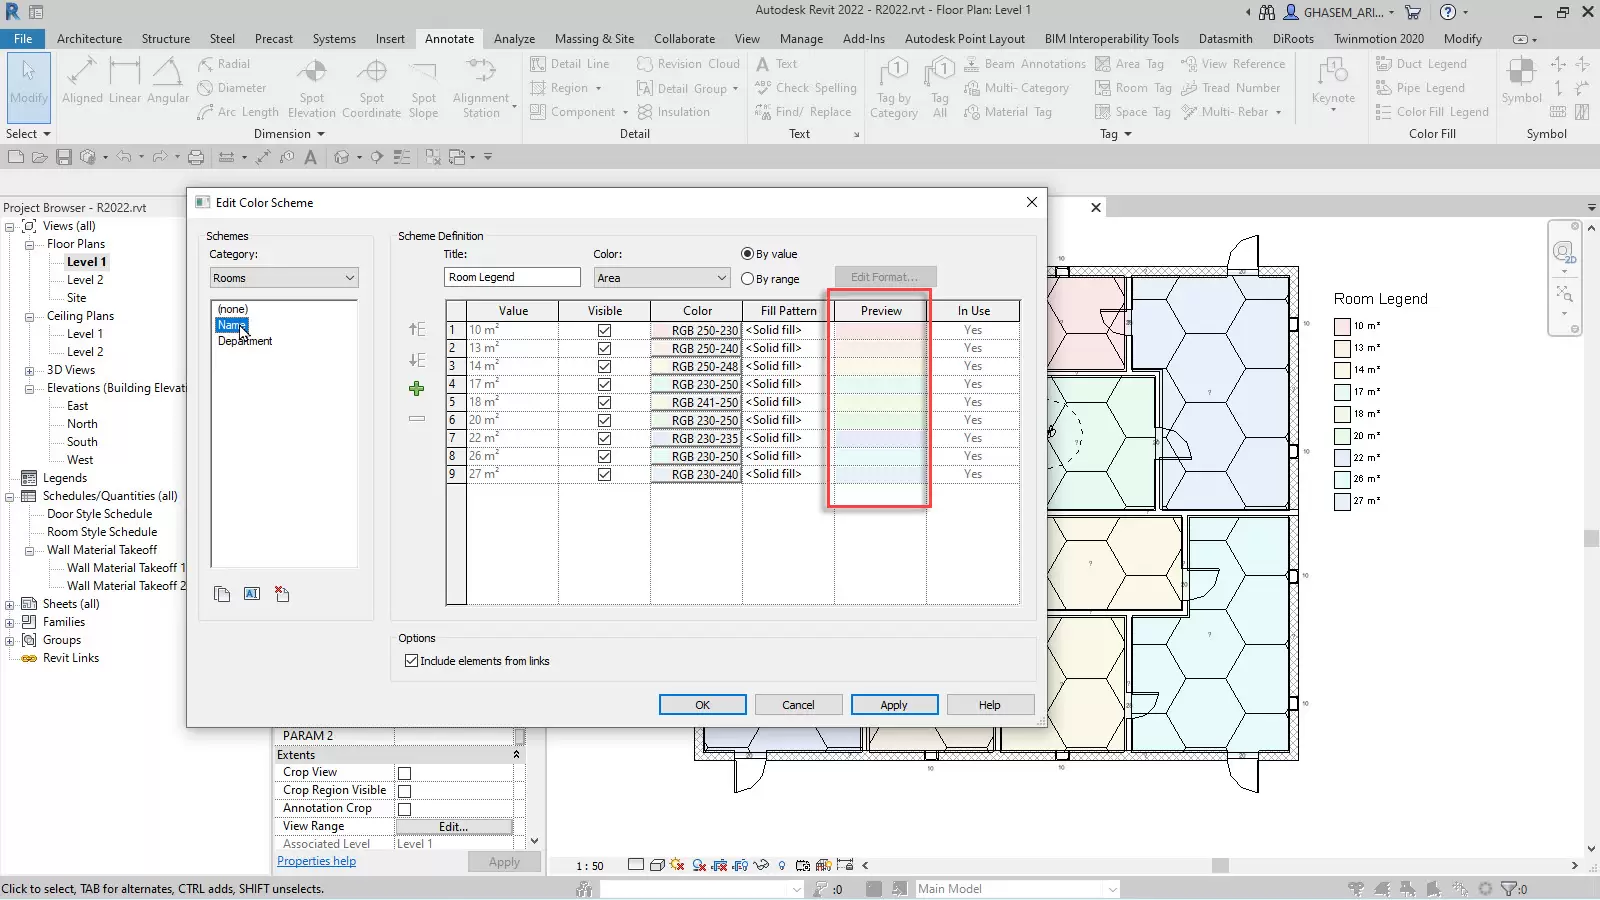The image size is (1600, 900).
Task: Switch to the Analyze ribbon tab
Action: coord(514,39)
